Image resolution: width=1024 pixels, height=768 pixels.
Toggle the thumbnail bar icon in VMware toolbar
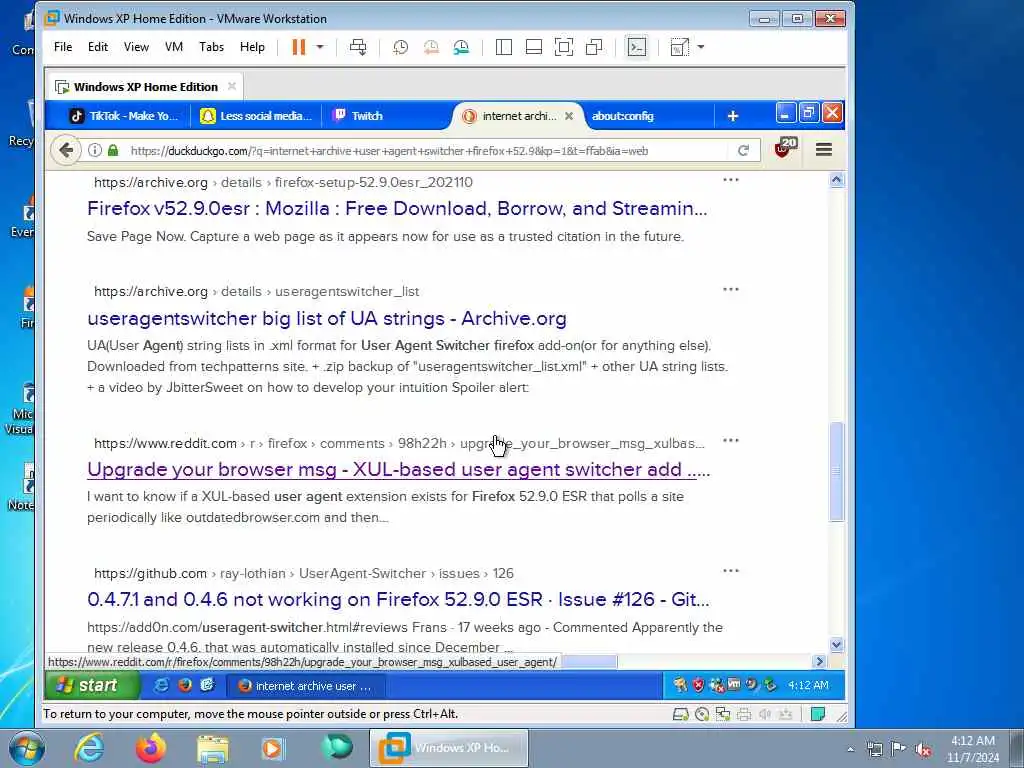click(534, 47)
